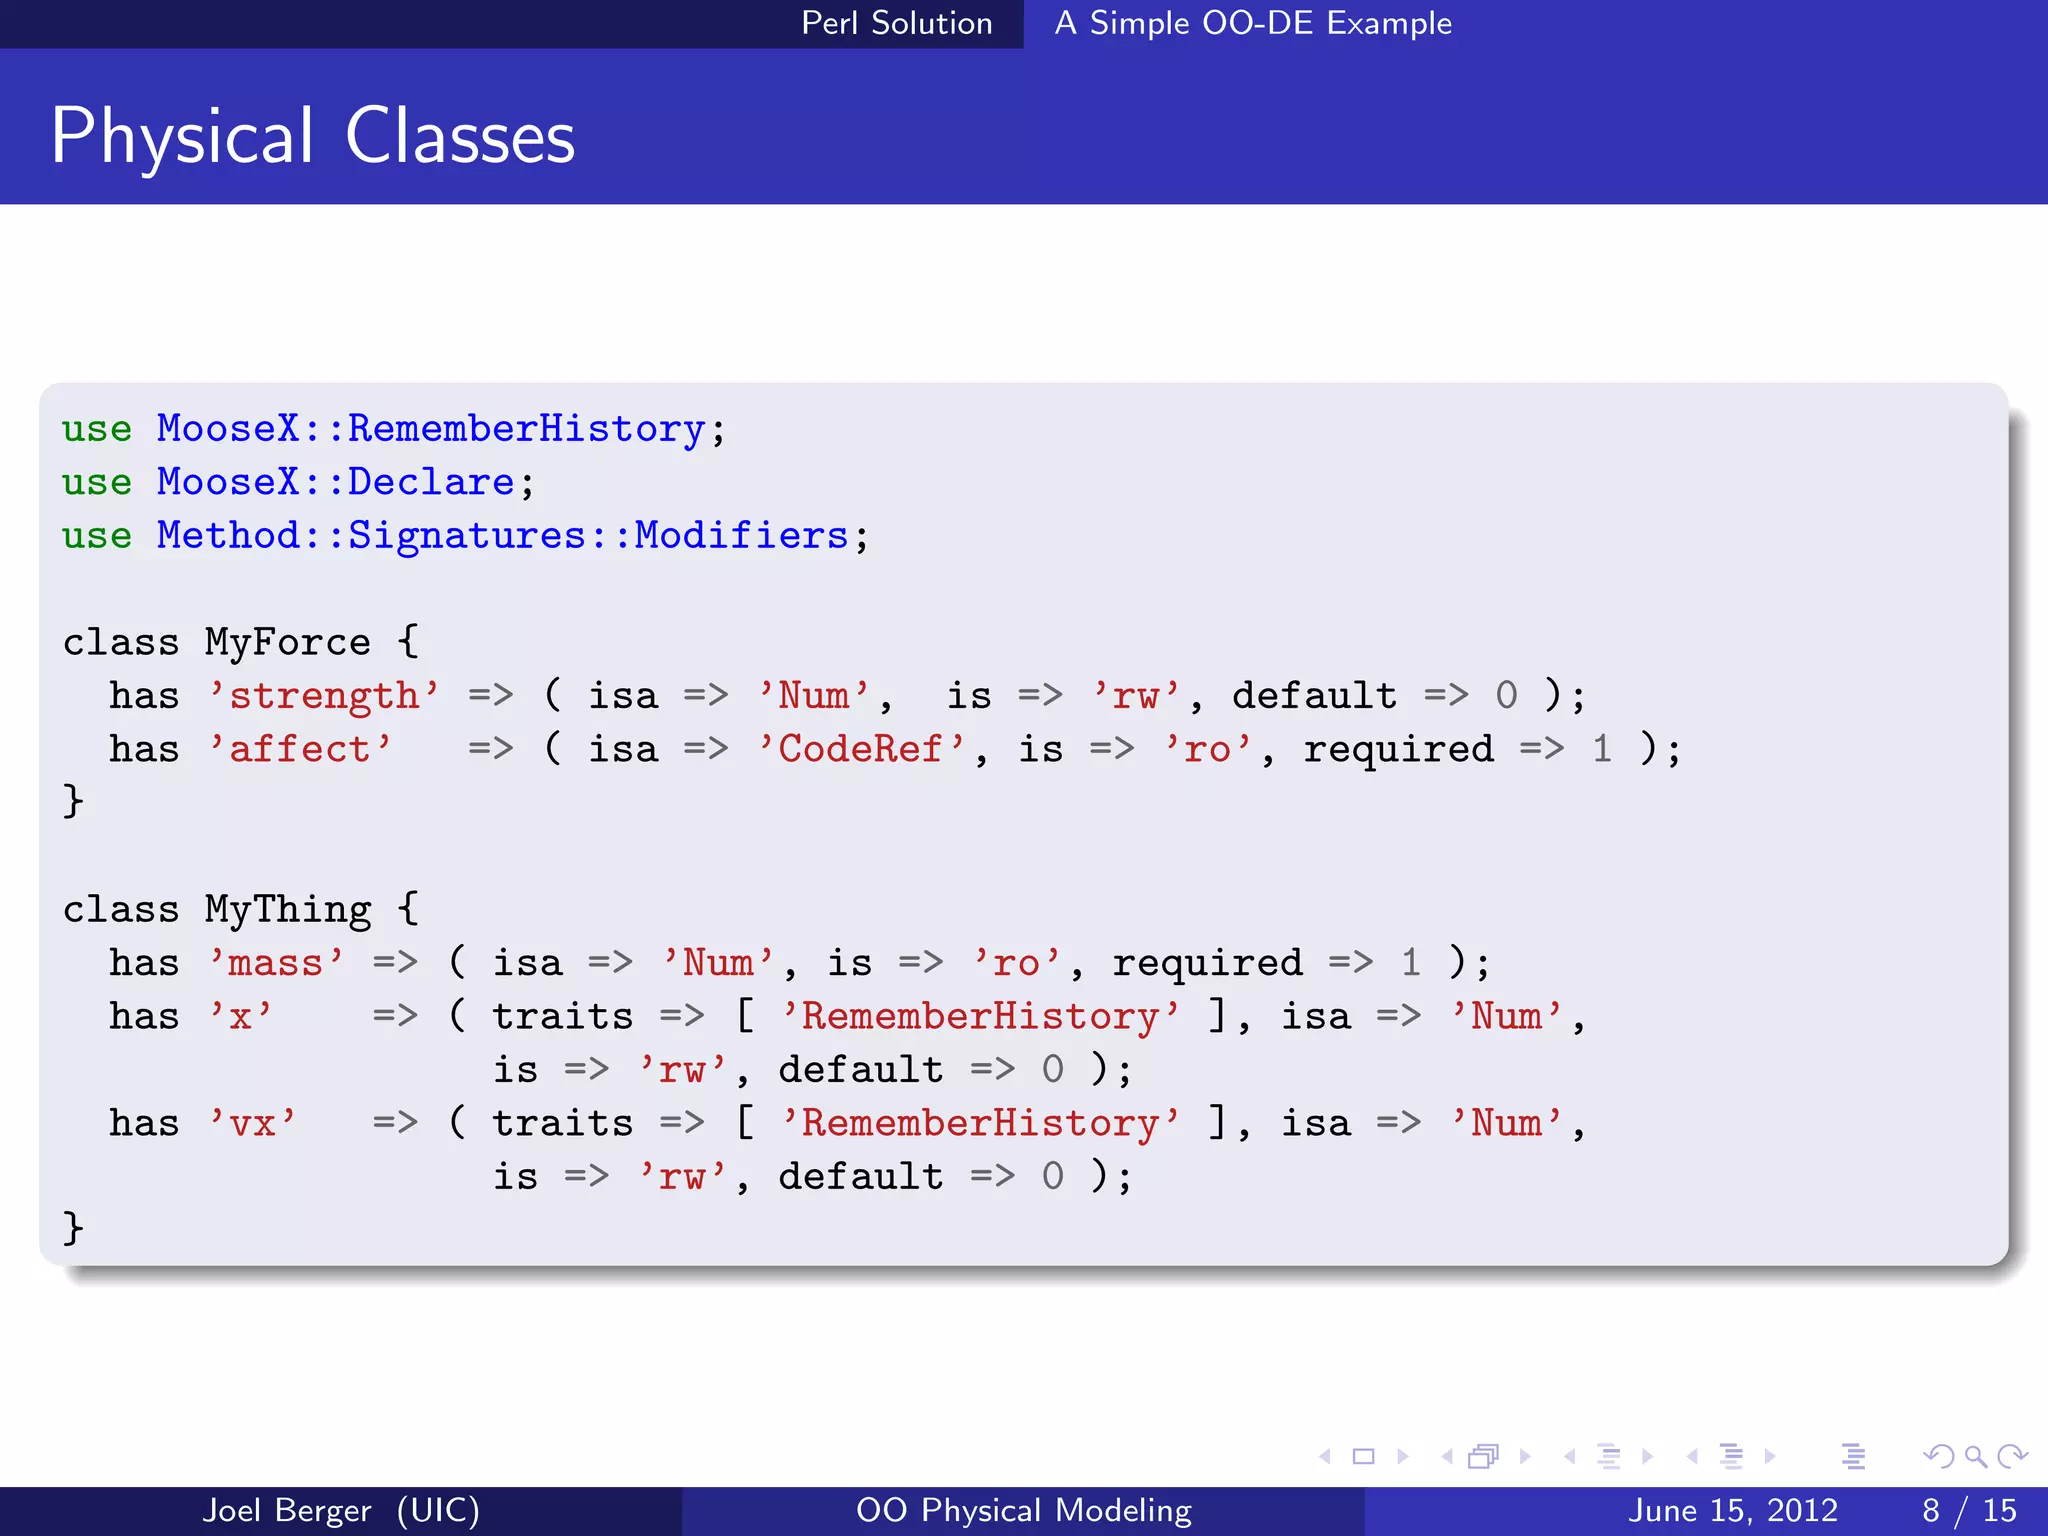Click the class MyForce line
2048x1536 pixels.
click(x=241, y=642)
